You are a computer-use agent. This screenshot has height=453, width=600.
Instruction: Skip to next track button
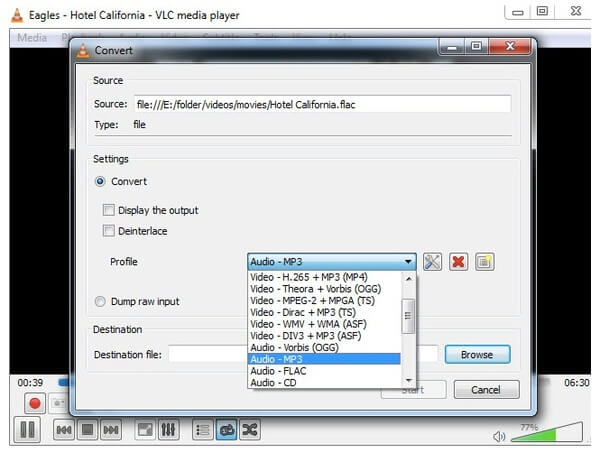click(x=111, y=430)
